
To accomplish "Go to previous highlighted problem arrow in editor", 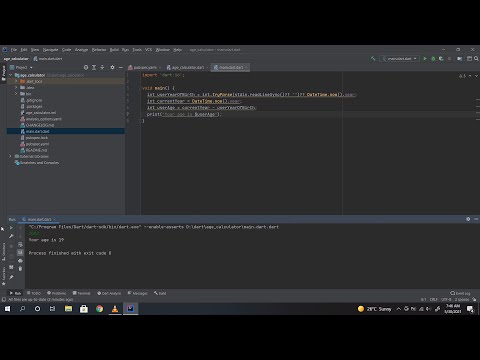I will click(x=470, y=76).
